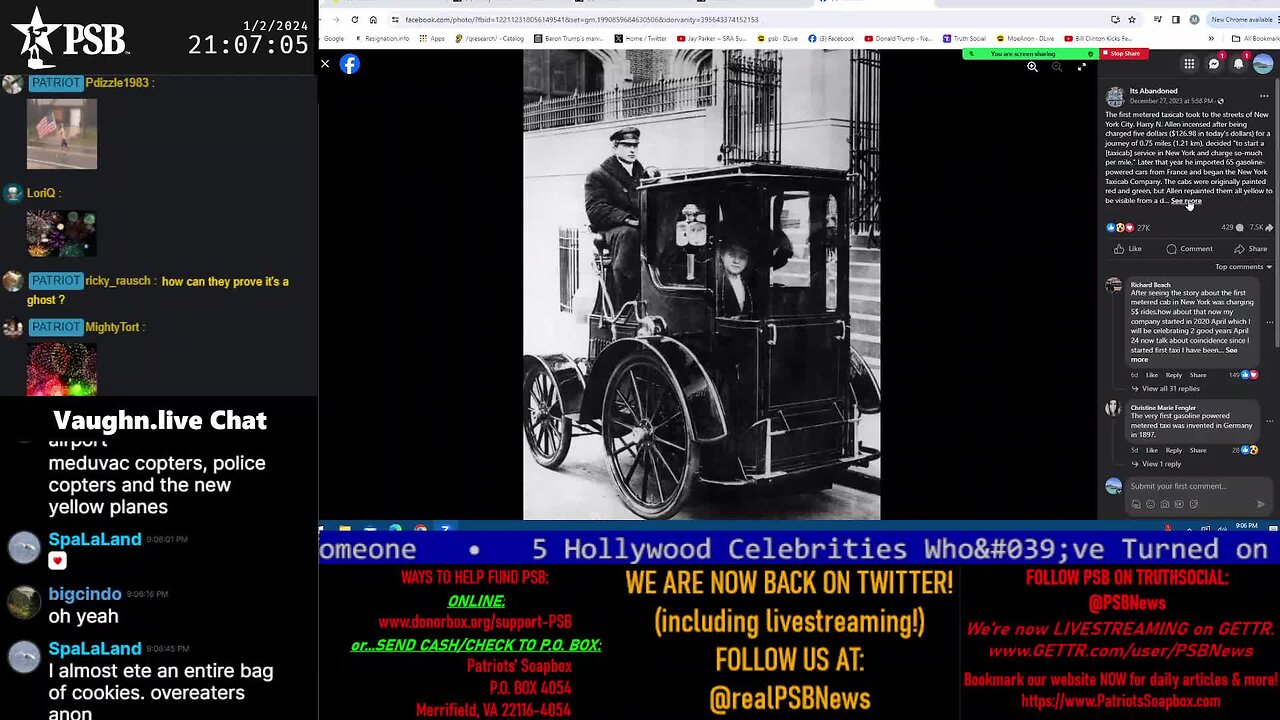Open post options three-dot menu
This screenshot has width=1280, height=720.
(x=1264, y=96)
